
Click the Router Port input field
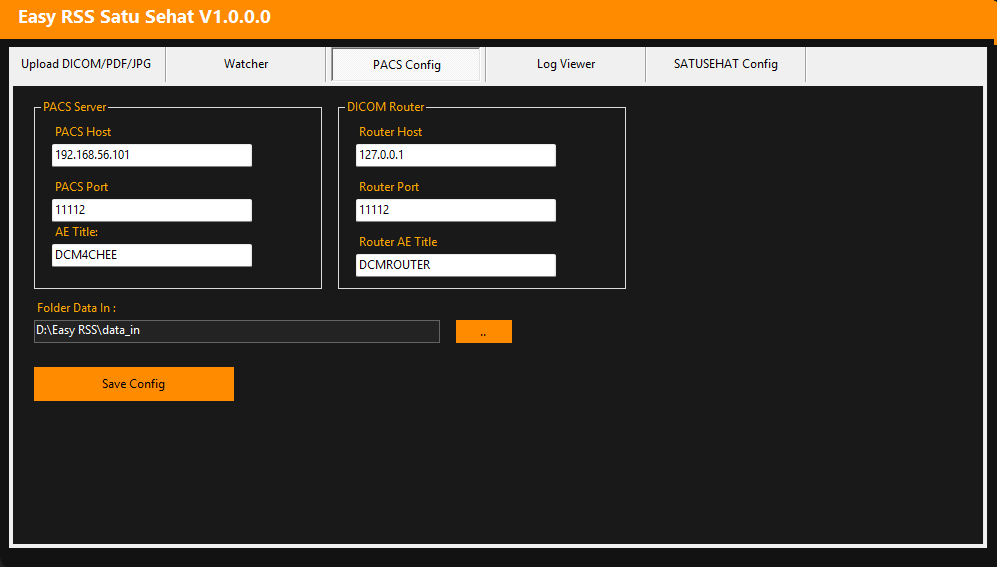coord(456,210)
